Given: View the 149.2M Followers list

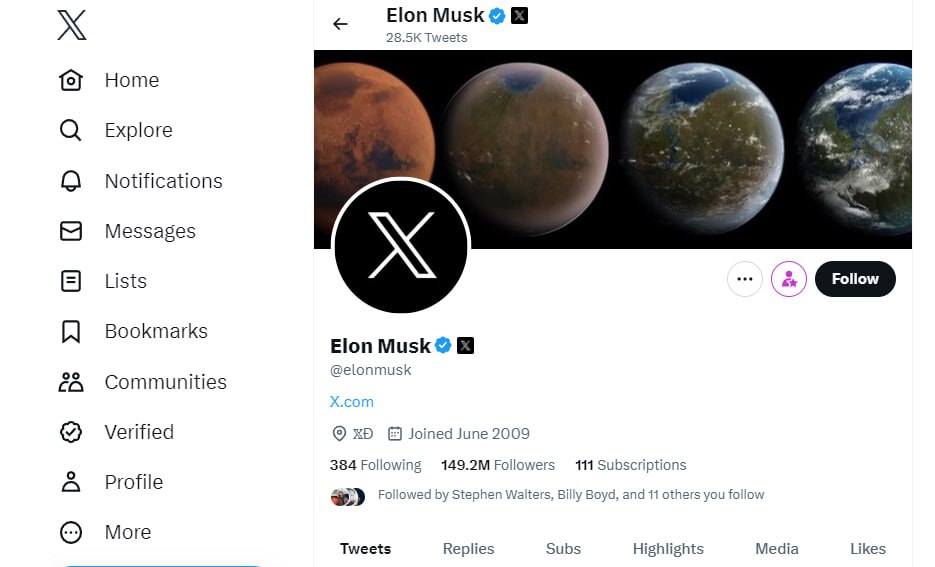Looking at the screenshot, I should tap(498, 465).
